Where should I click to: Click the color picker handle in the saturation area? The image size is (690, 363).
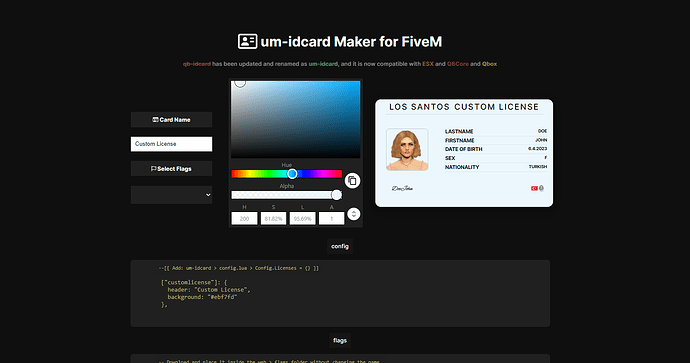[x=240, y=82]
